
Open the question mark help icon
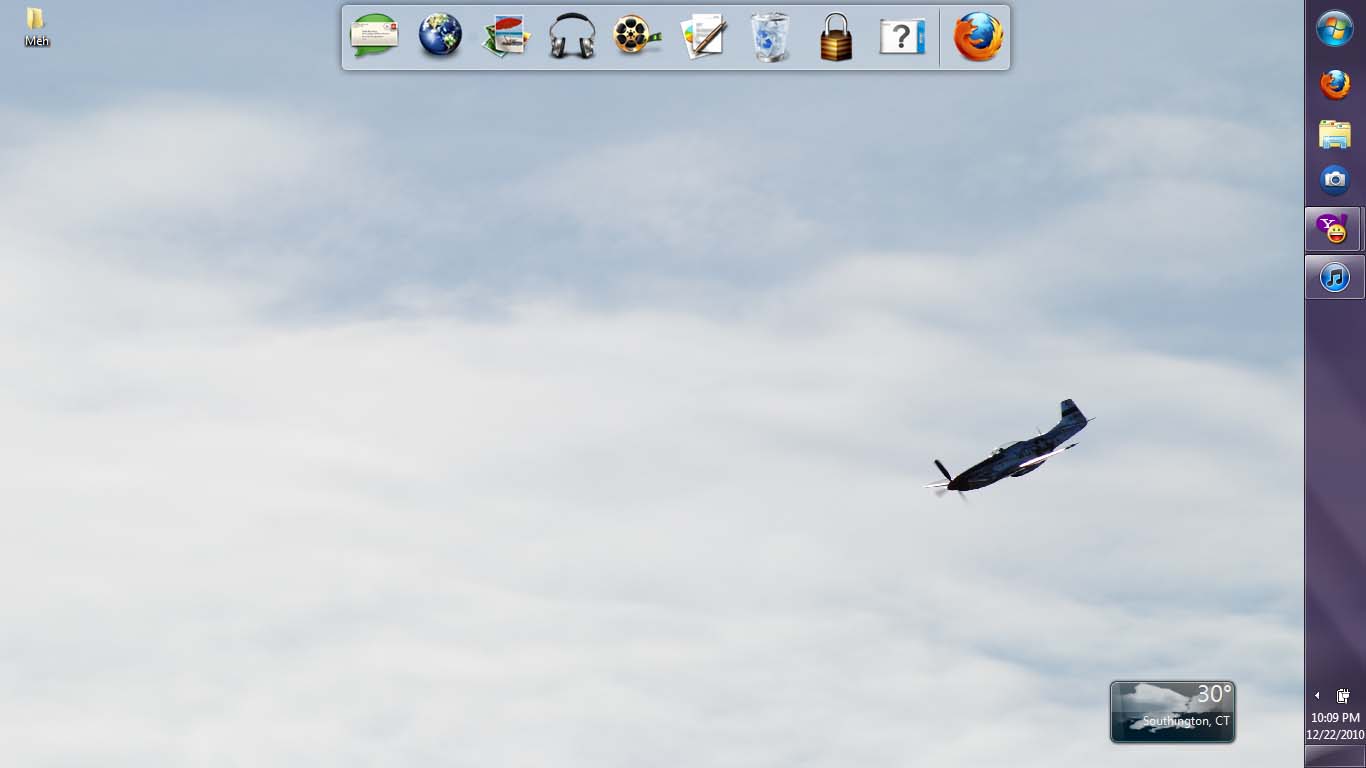tap(902, 37)
